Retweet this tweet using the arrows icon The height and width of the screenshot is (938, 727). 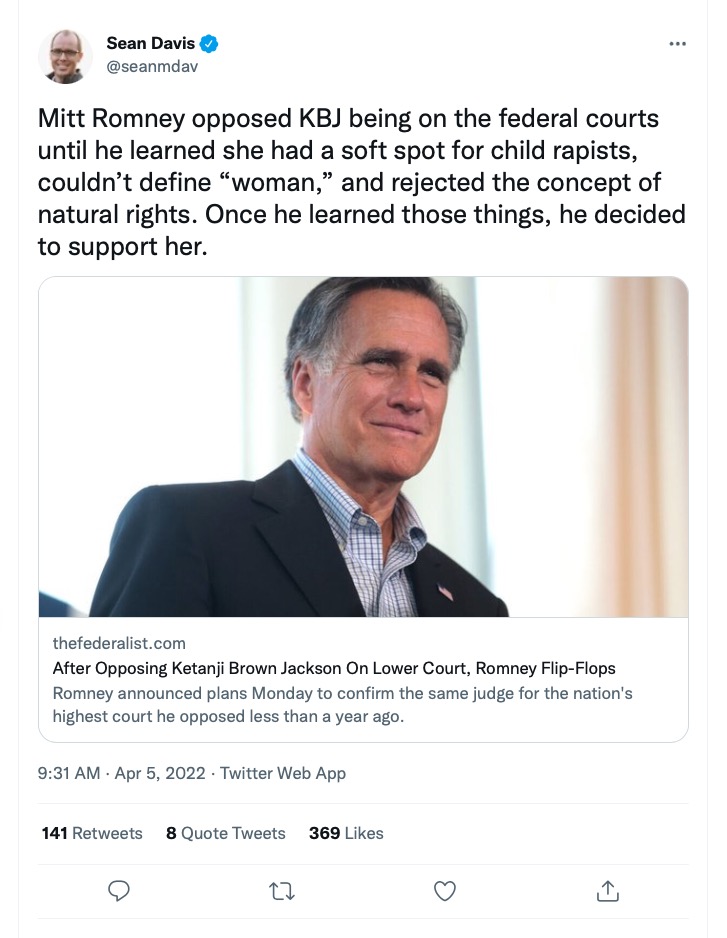282,890
